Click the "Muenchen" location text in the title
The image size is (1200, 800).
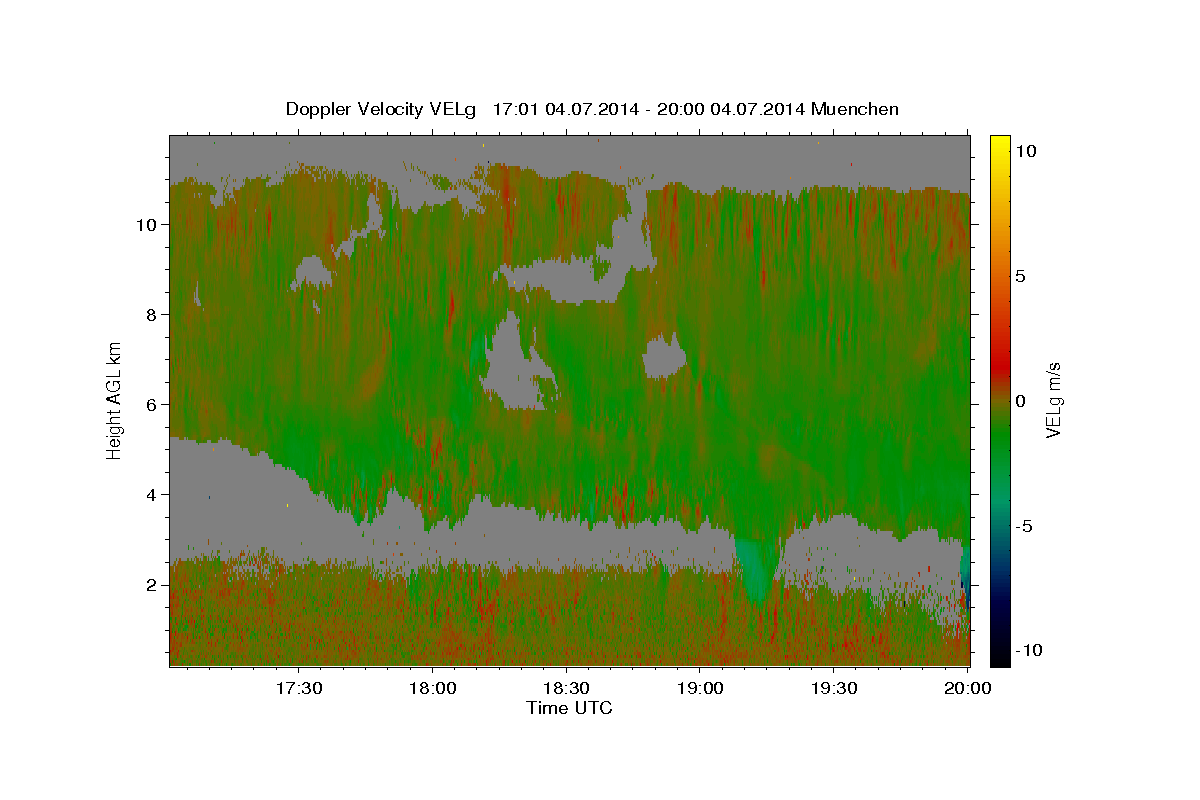[x=855, y=109]
